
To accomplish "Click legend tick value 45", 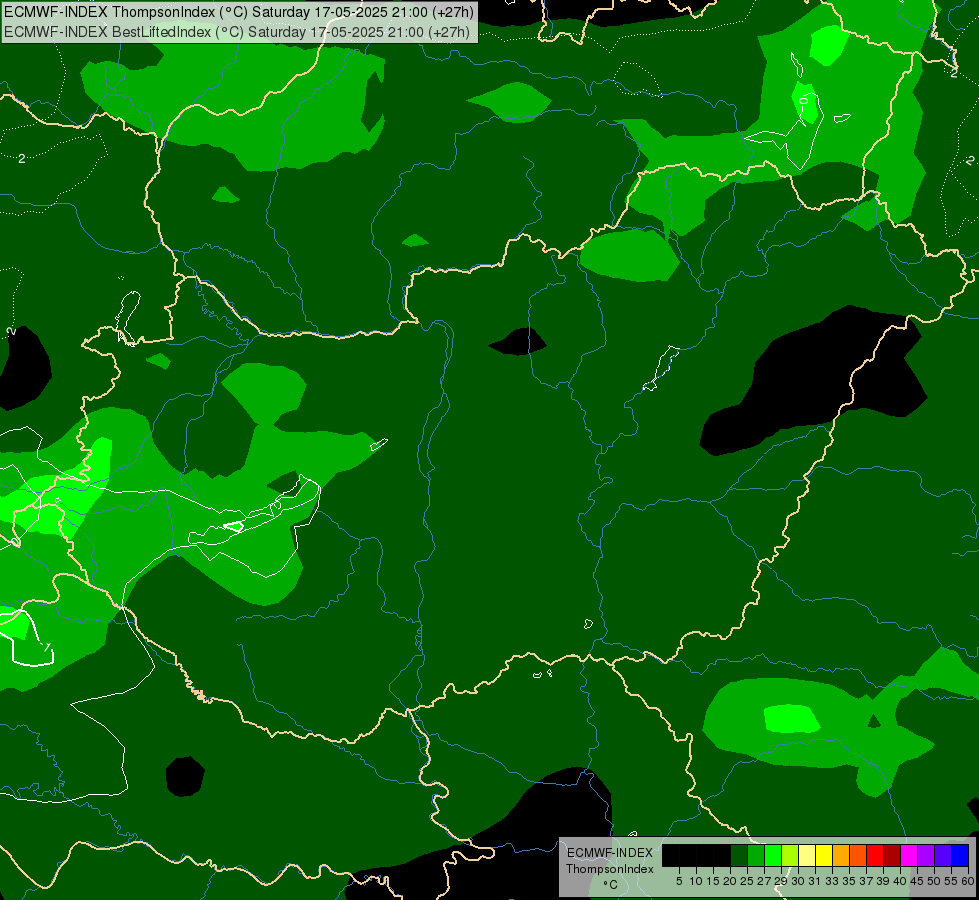I will tap(917, 881).
